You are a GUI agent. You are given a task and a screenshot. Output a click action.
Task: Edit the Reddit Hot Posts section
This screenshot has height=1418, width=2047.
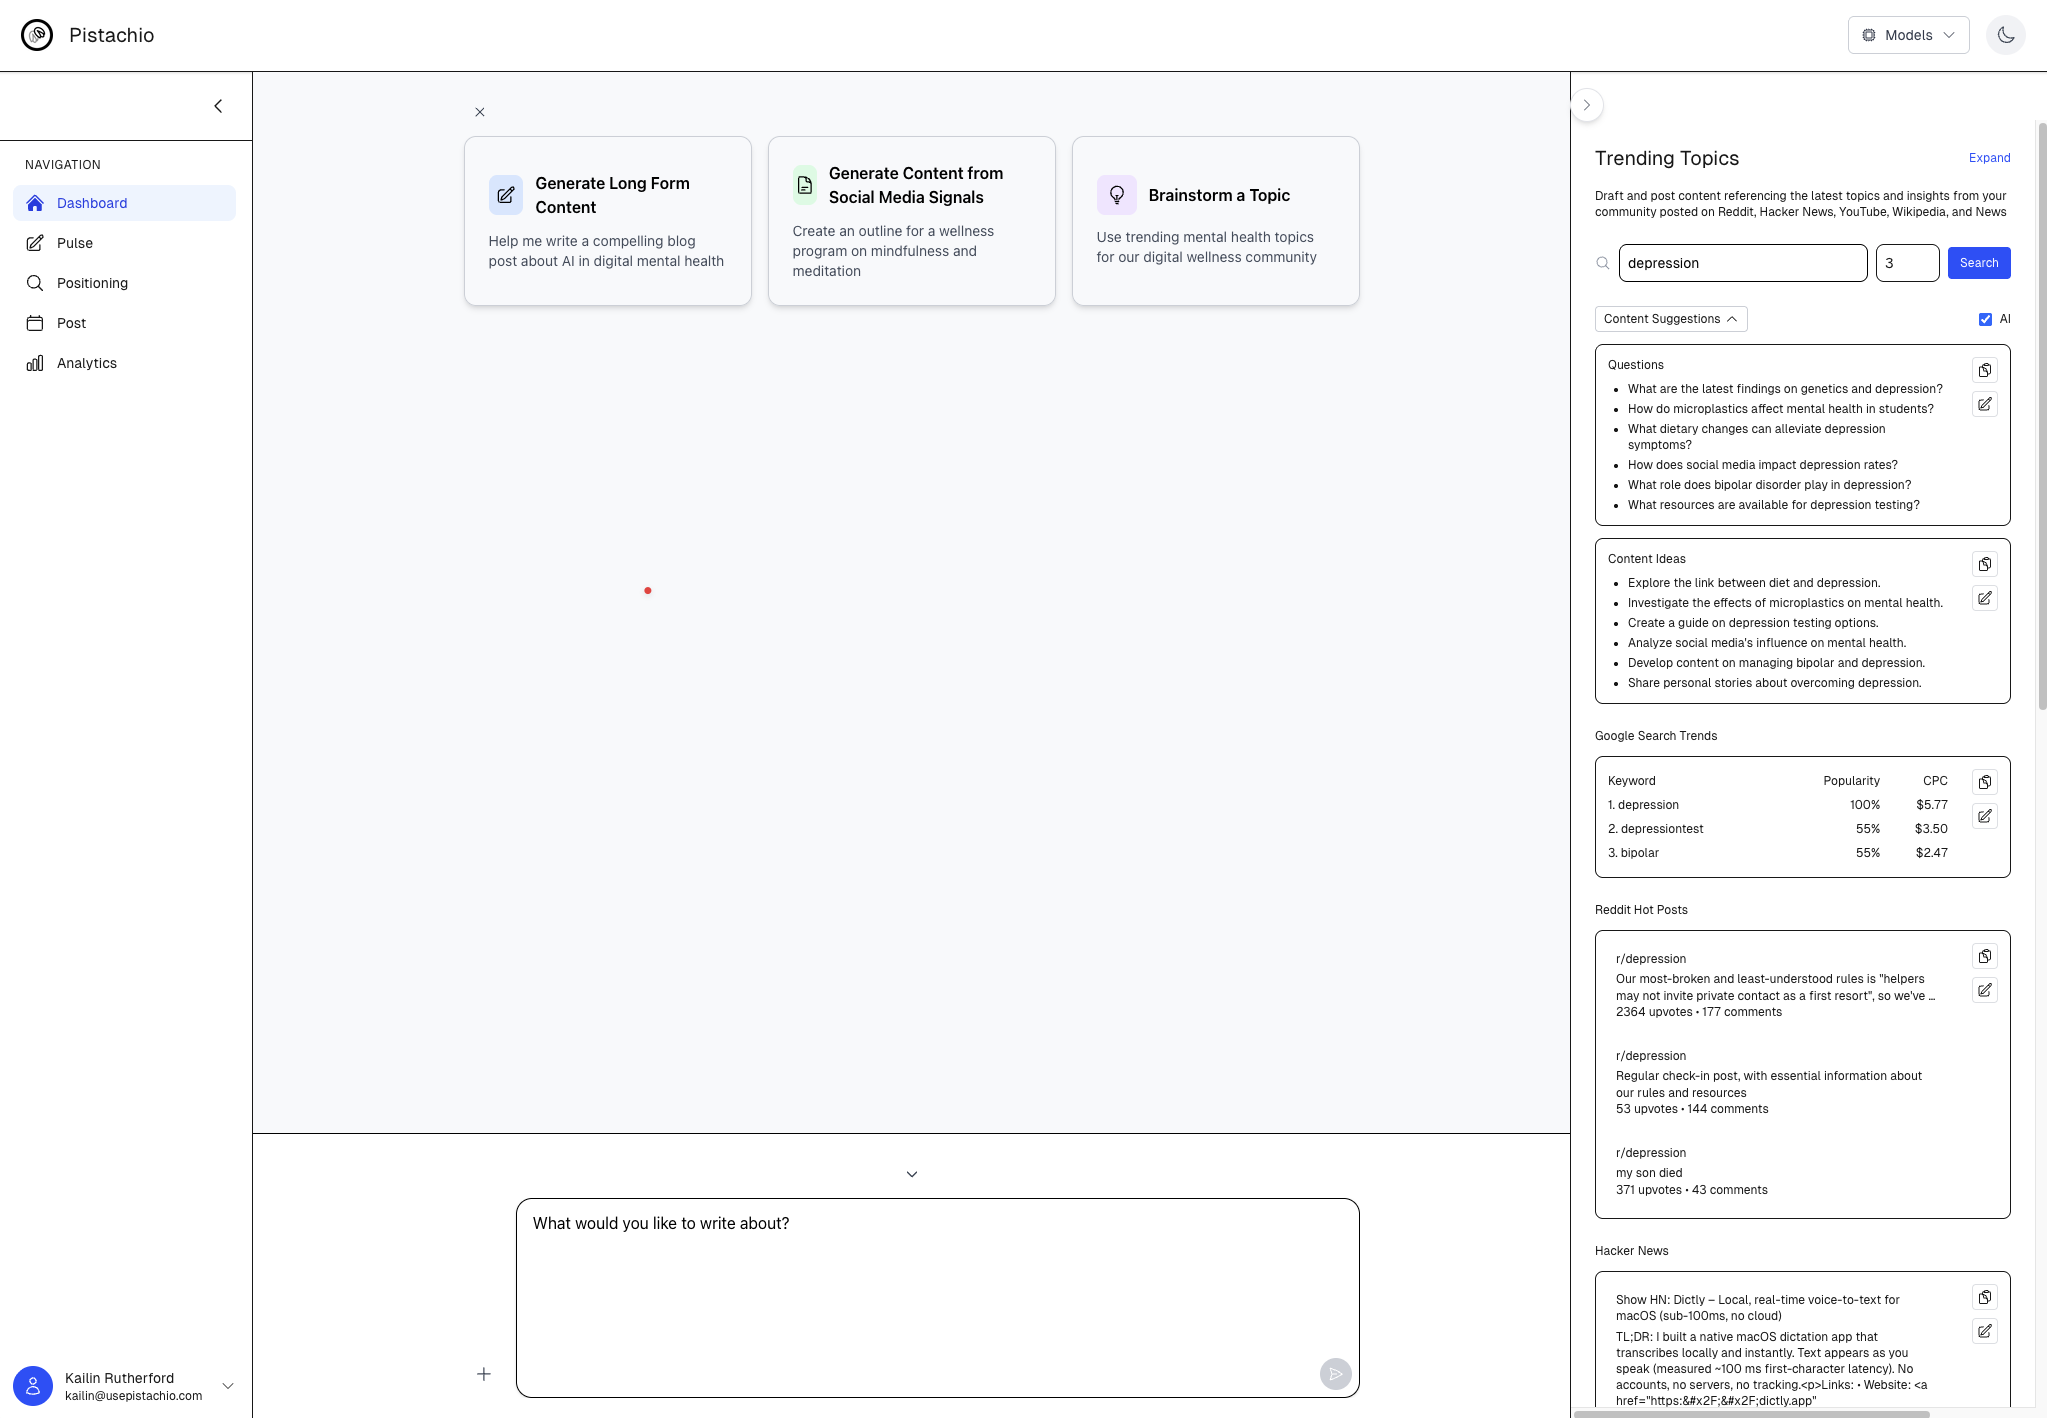(x=1984, y=990)
